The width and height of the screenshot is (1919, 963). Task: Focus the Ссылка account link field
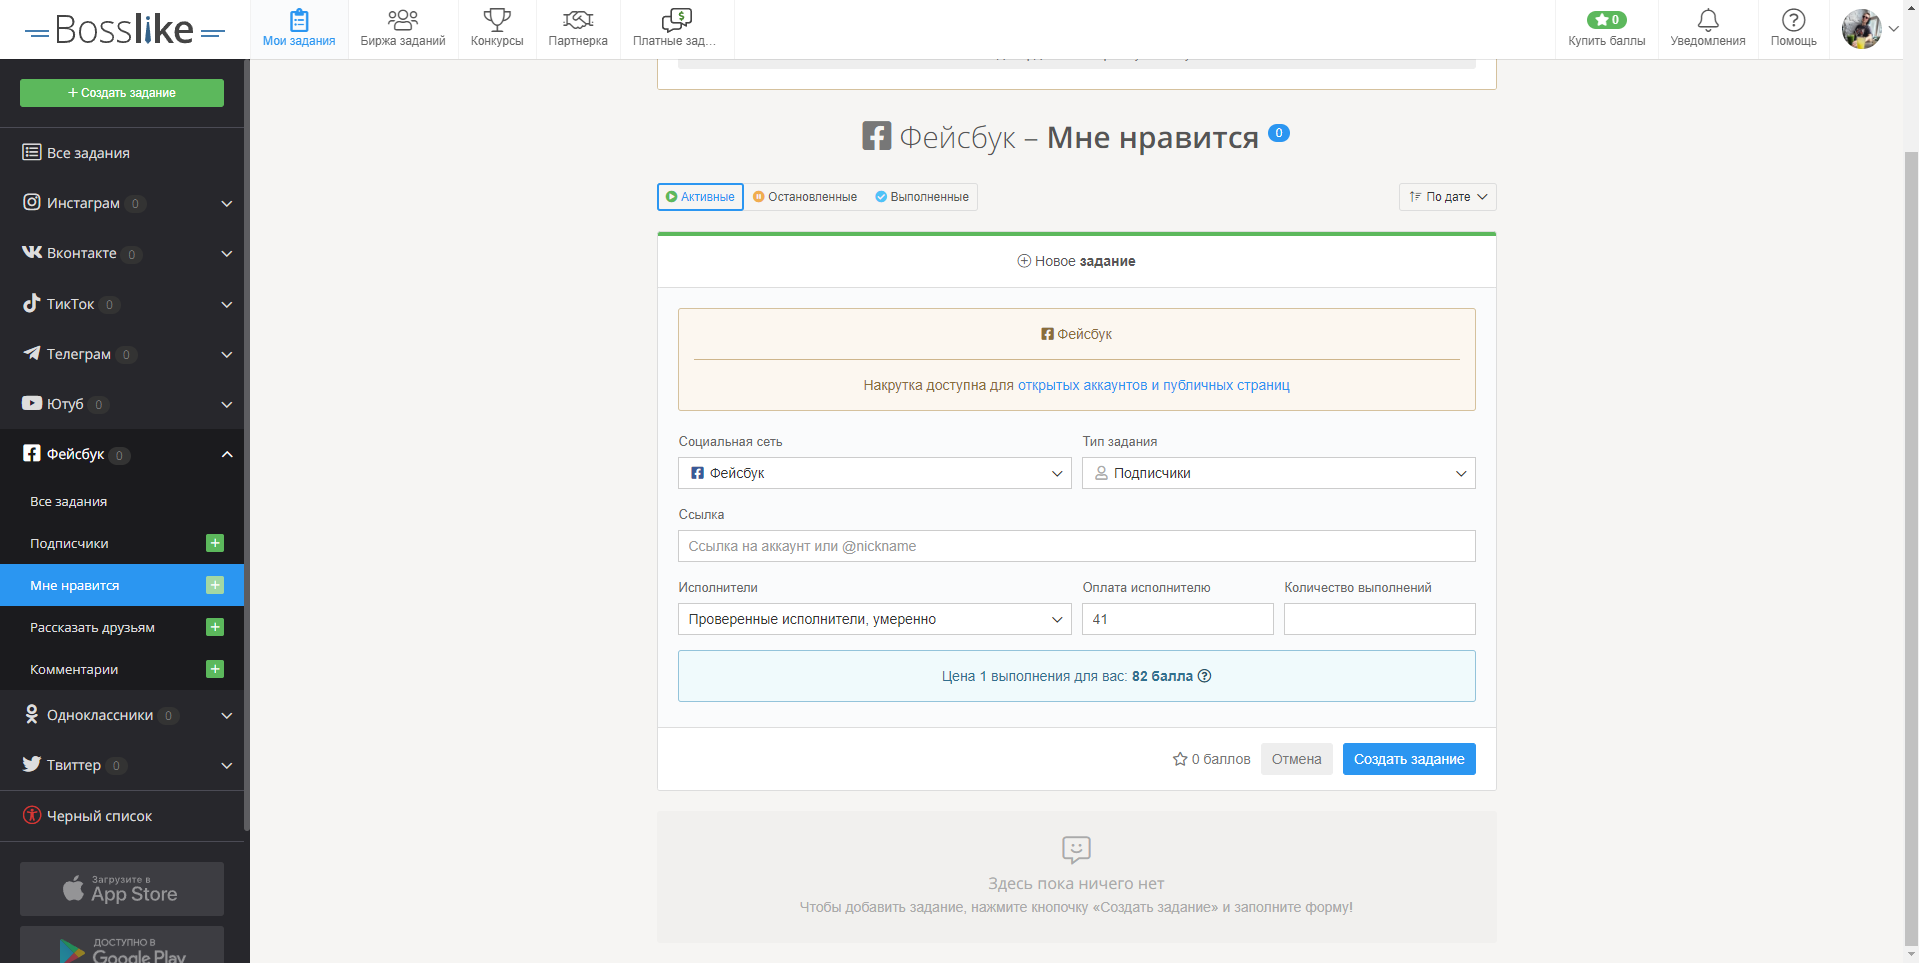[1077, 546]
